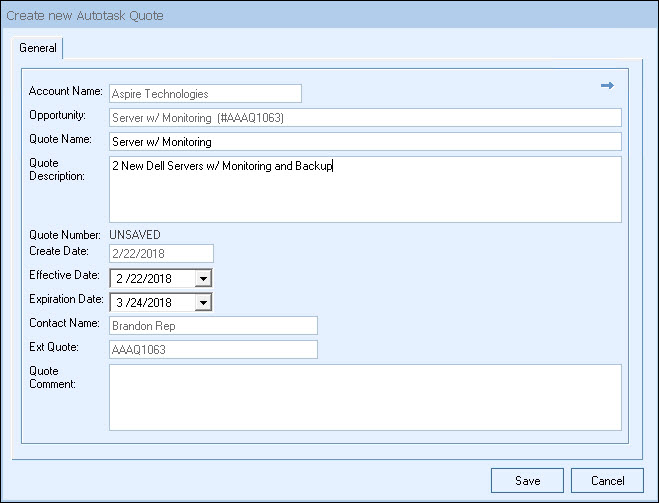Click the Create Date field
The image size is (659, 503).
pyautogui.click(x=161, y=253)
